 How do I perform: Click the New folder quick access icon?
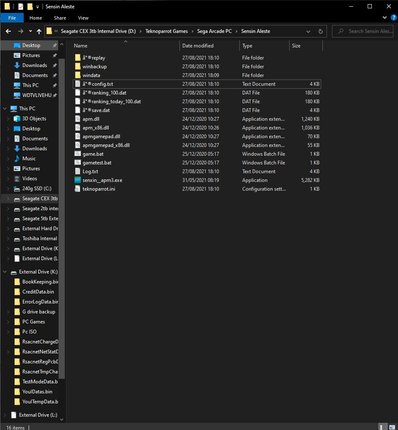pyautogui.click(x=30, y=6)
